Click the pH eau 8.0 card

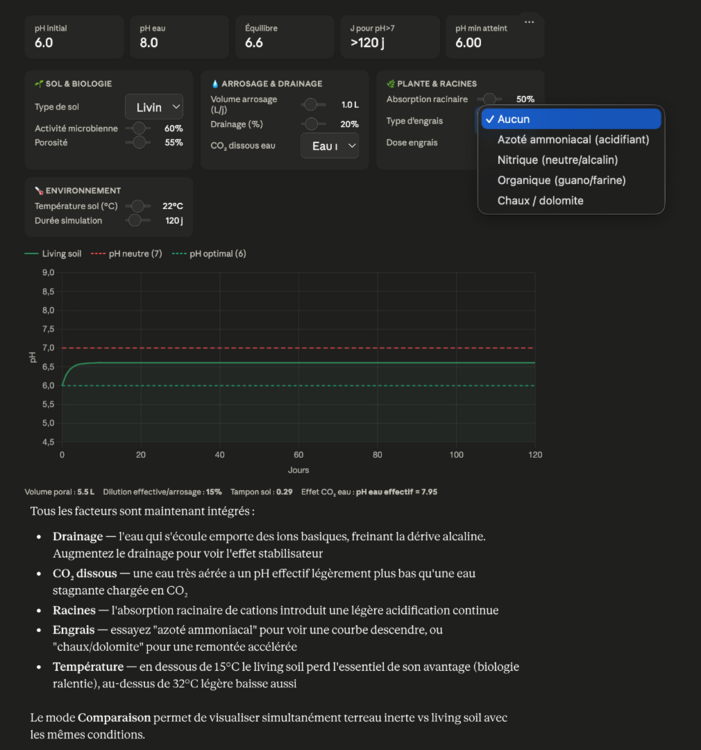tap(179, 37)
